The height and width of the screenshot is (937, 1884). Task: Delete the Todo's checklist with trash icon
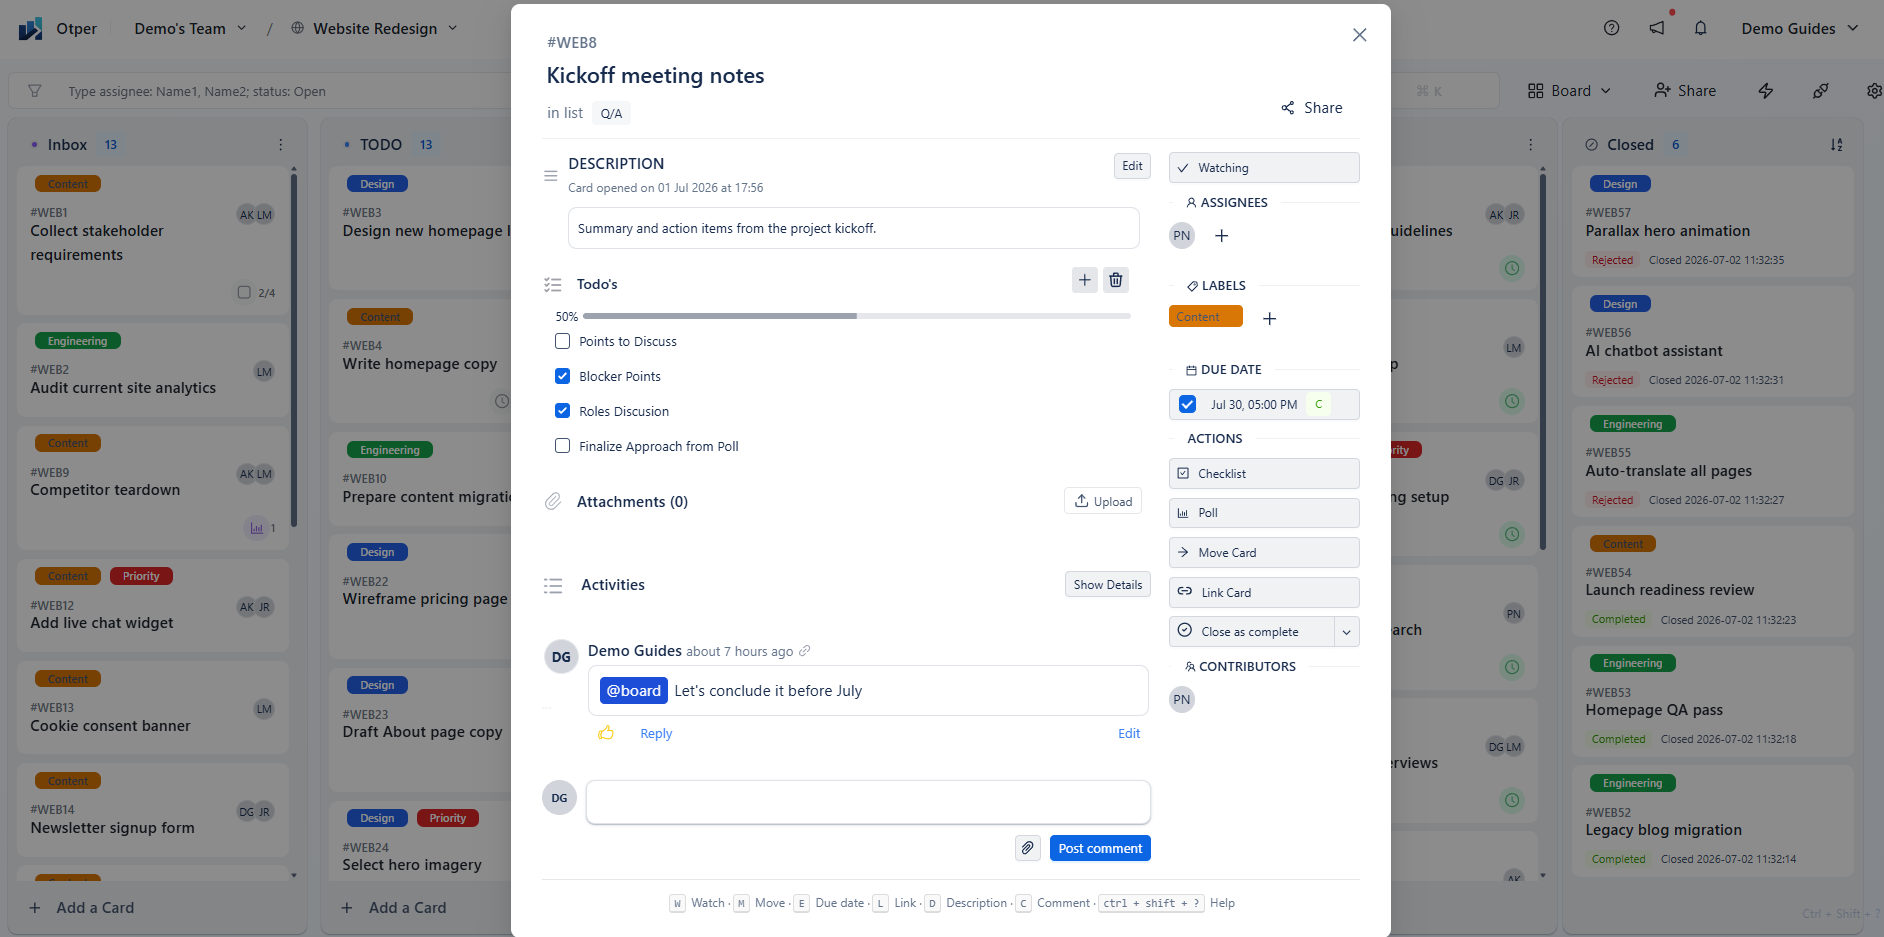[1116, 280]
